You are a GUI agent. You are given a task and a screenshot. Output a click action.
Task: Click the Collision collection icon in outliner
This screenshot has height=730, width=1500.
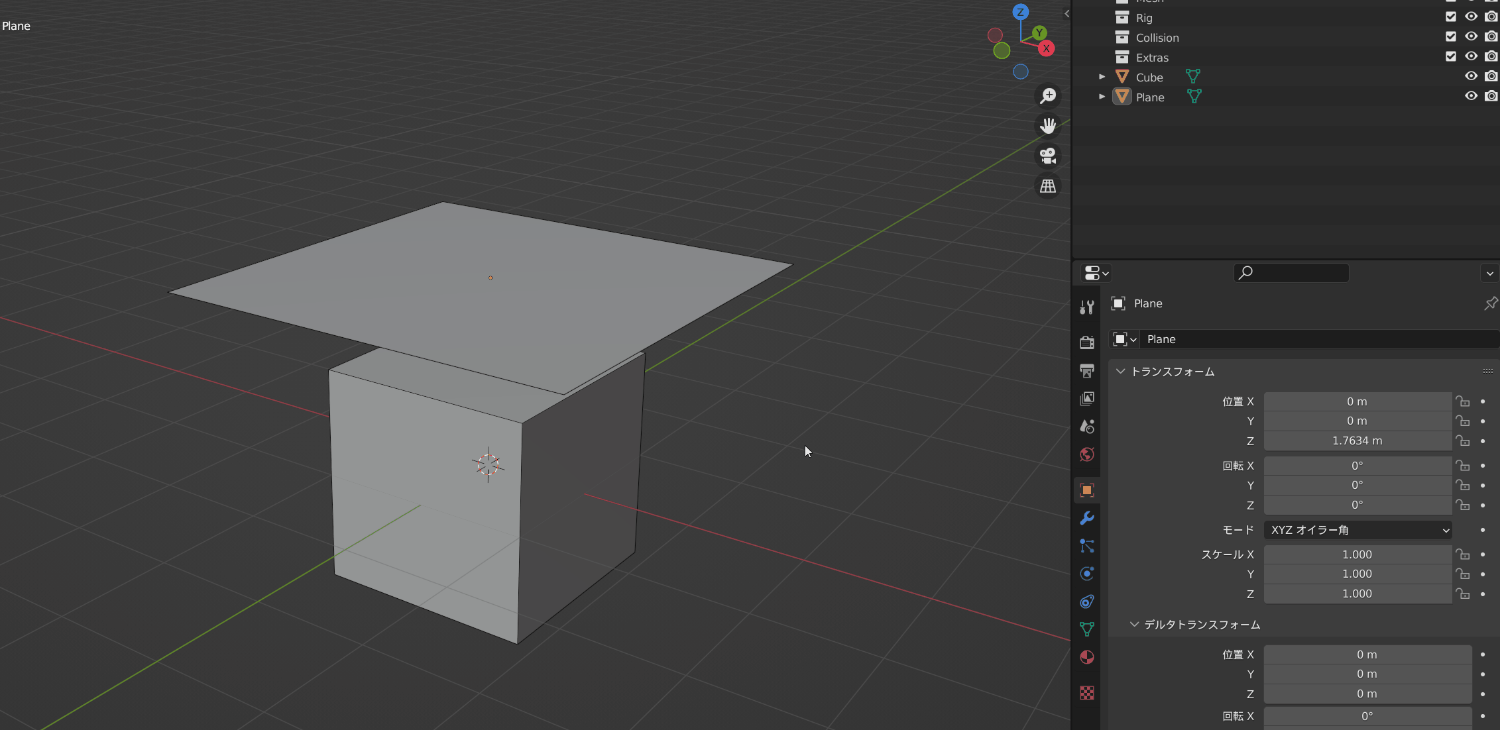point(1122,37)
